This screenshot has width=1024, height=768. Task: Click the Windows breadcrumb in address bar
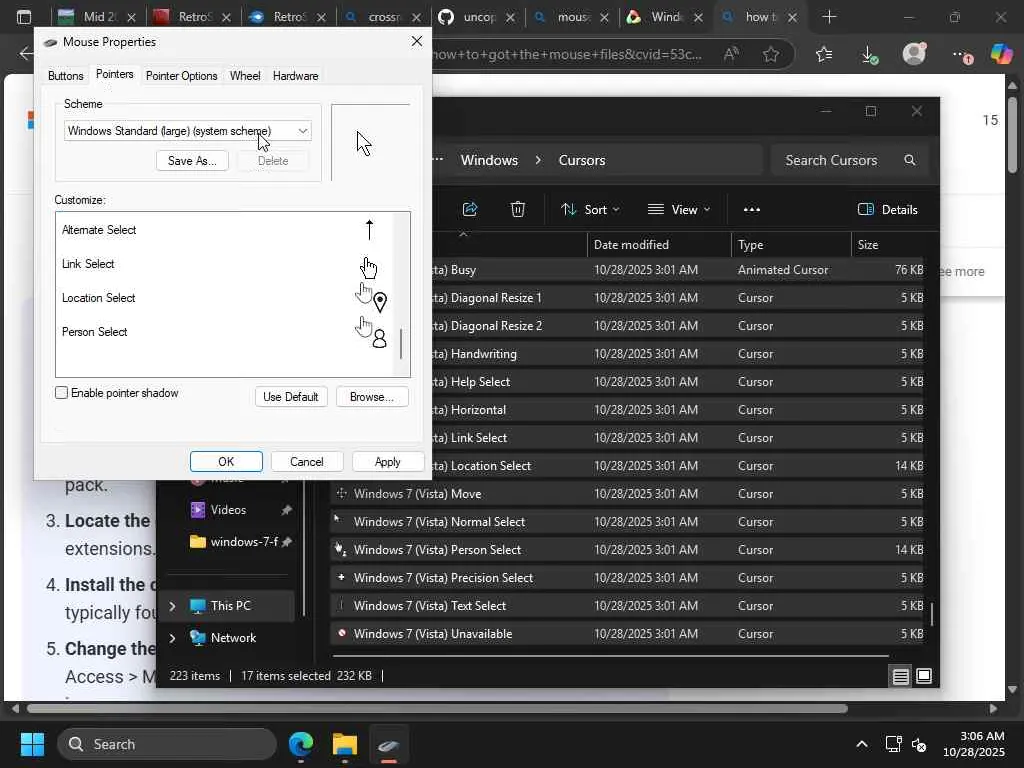(489, 160)
